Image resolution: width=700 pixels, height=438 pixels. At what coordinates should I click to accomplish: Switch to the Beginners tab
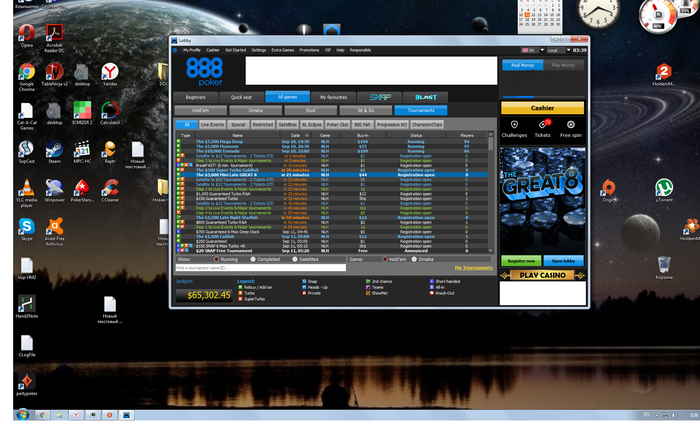click(196, 97)
